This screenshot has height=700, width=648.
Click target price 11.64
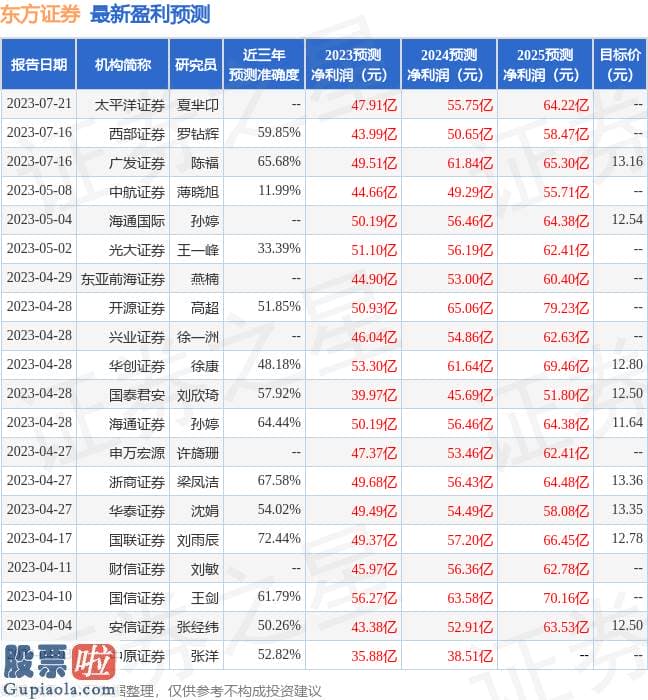click(x=627, y=423)
